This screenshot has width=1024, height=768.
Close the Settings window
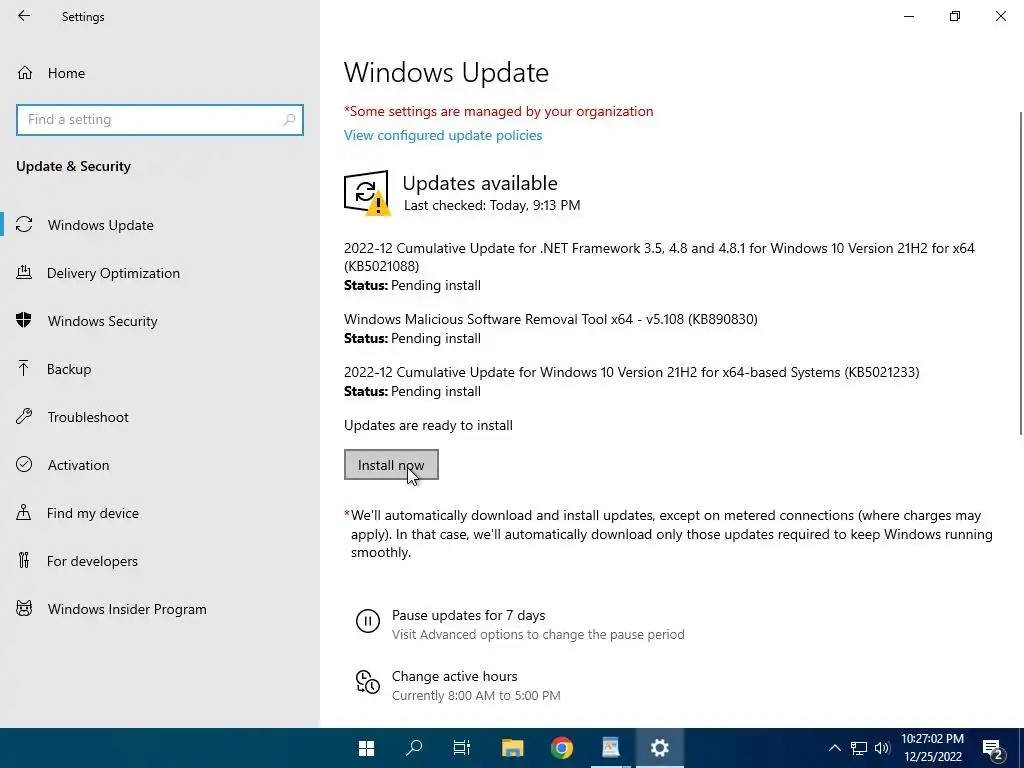[x=1000, y=16]
